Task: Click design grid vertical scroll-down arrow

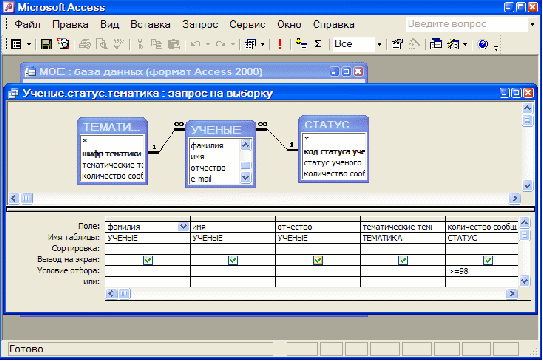Action: (525, 281)
